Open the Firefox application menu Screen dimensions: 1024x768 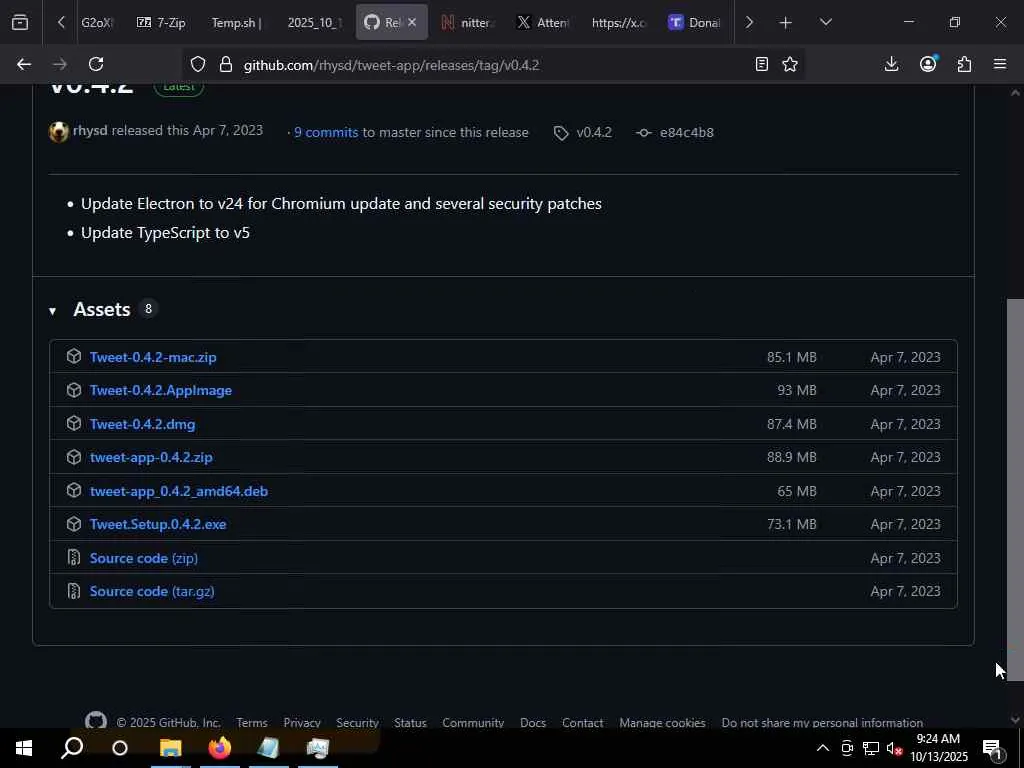pyautogui.click(x=1000, y=64)
